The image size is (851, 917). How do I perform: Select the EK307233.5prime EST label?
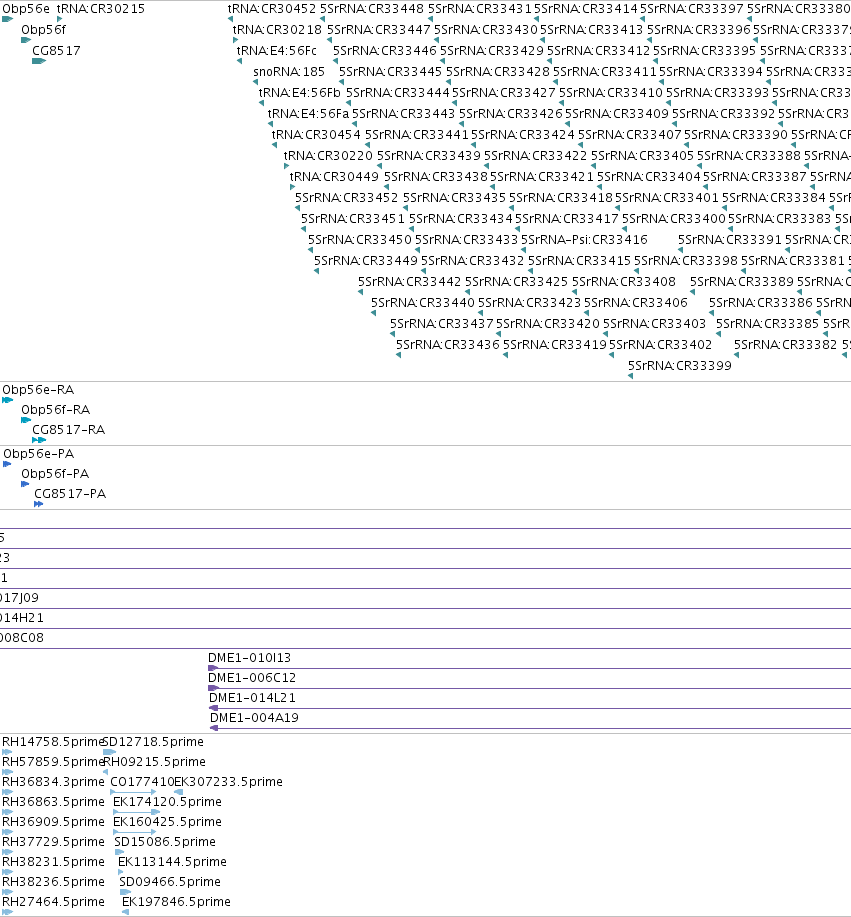(x=229, y=781)
